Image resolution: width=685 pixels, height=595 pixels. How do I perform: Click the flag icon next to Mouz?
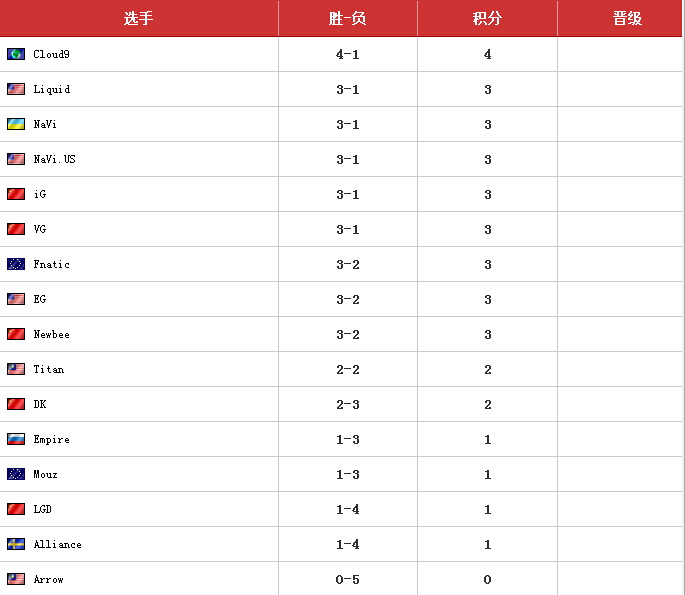[16, 474]
